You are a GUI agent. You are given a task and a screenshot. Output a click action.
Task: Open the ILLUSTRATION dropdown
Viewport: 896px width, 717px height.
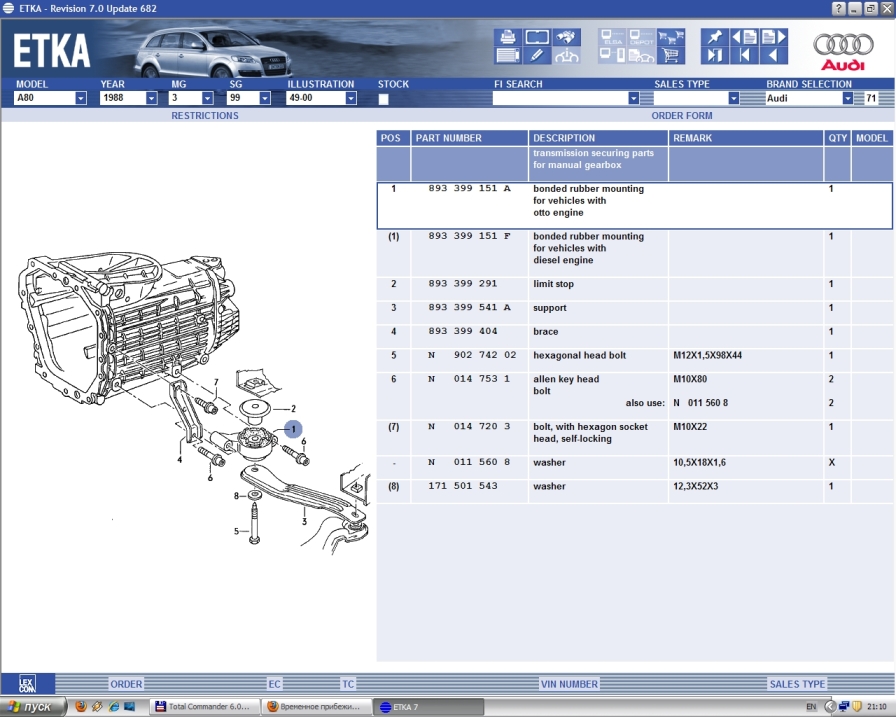tap(351, 98)
